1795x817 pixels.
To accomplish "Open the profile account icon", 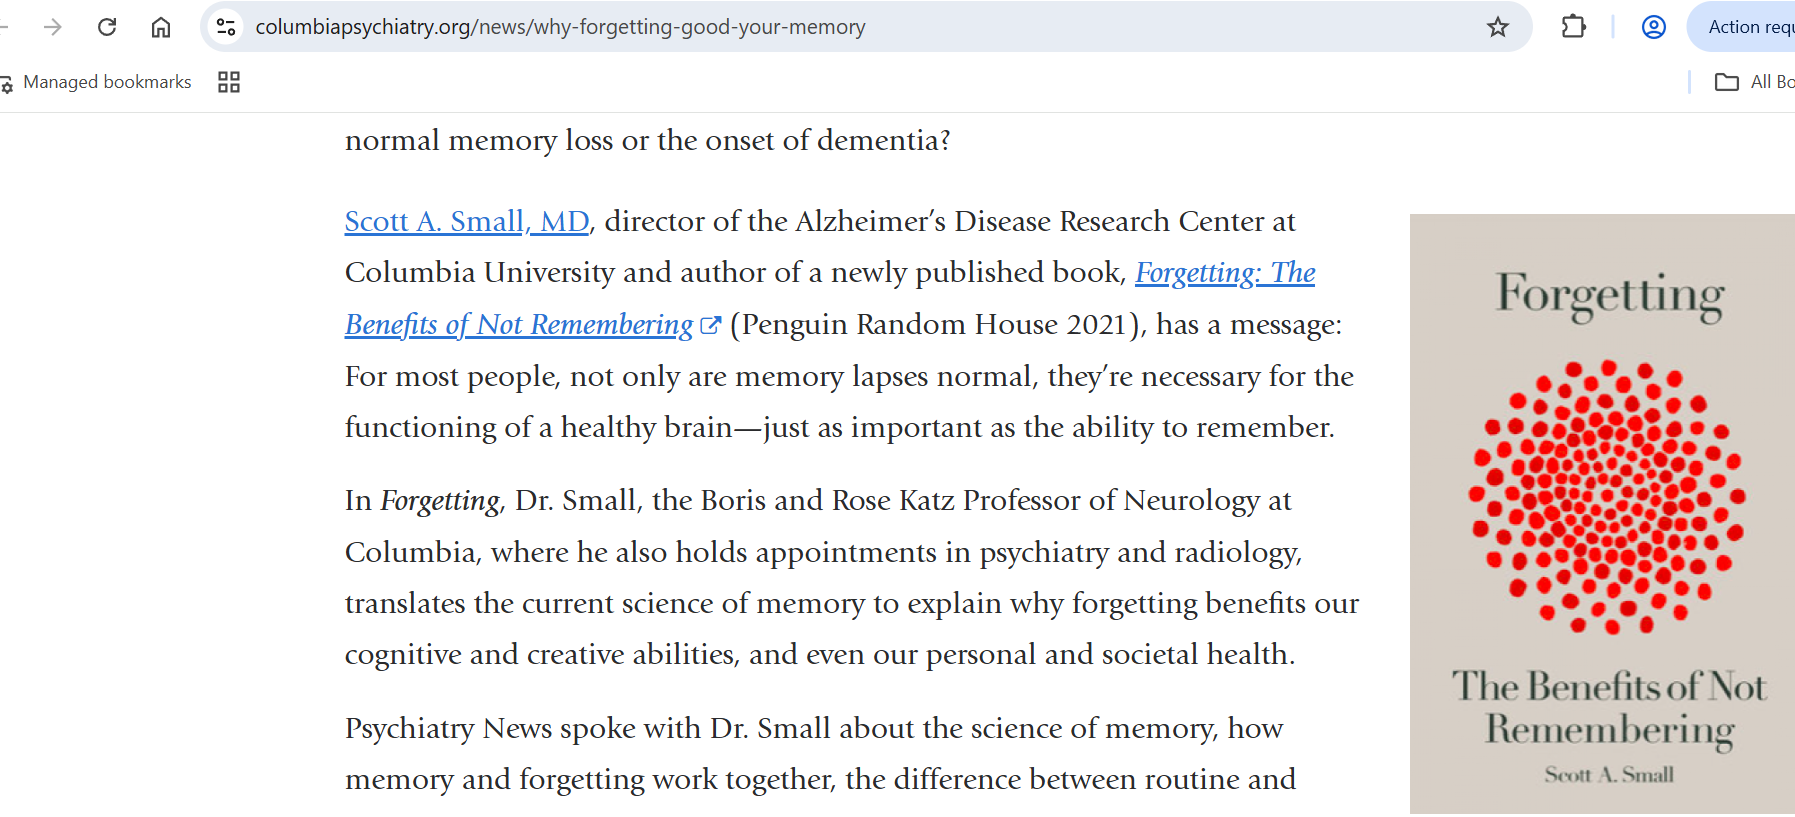I will click(1654, 27).
